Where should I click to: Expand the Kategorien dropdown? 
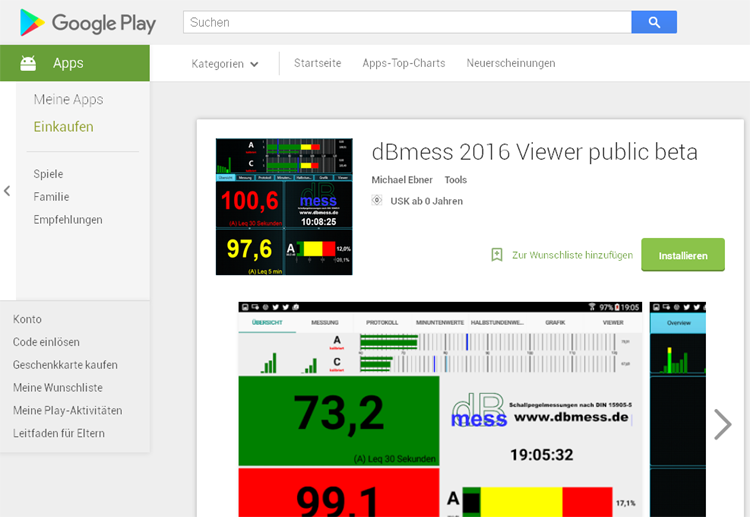click(x=225, y=64)
